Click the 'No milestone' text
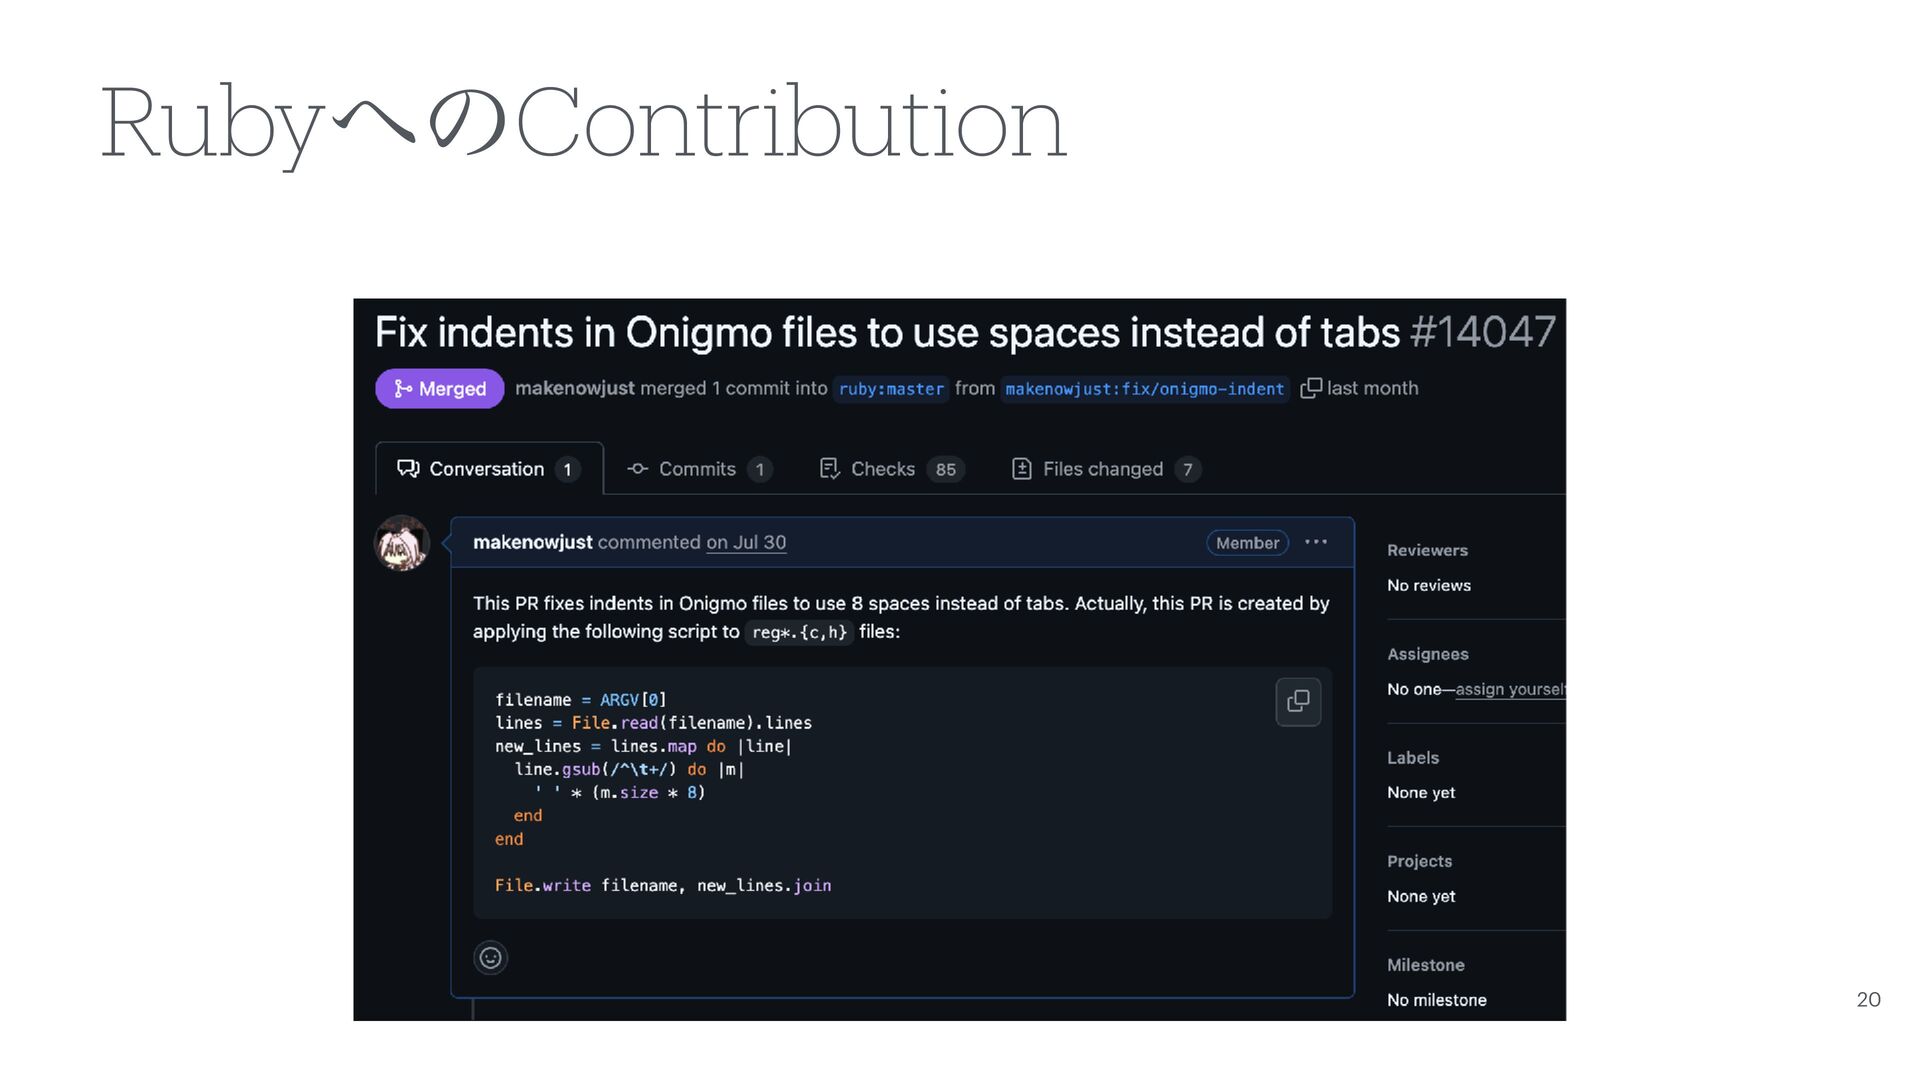Viewport: 1920px width, 1080px height. coord(1436,1000)
